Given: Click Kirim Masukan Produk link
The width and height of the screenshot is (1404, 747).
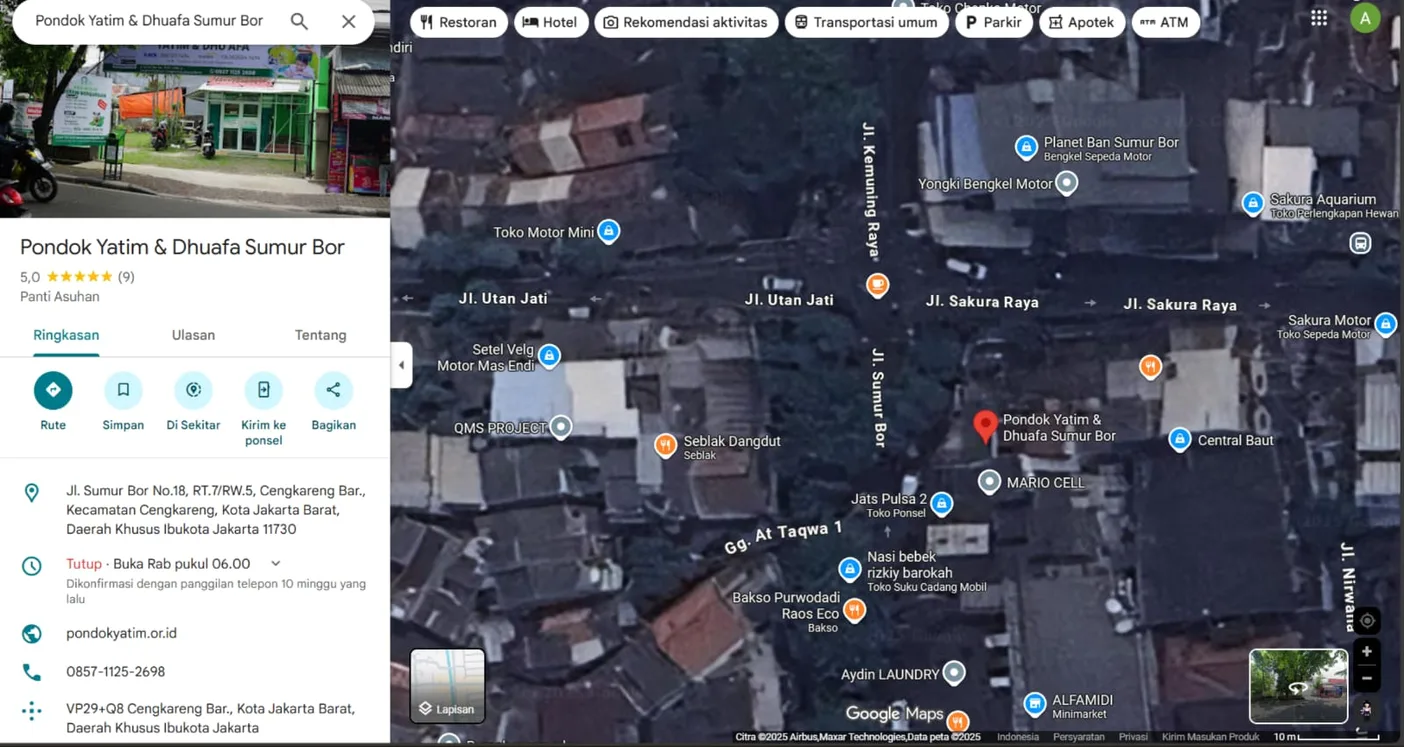Looking at the screenshot, I should (1210, 737).
